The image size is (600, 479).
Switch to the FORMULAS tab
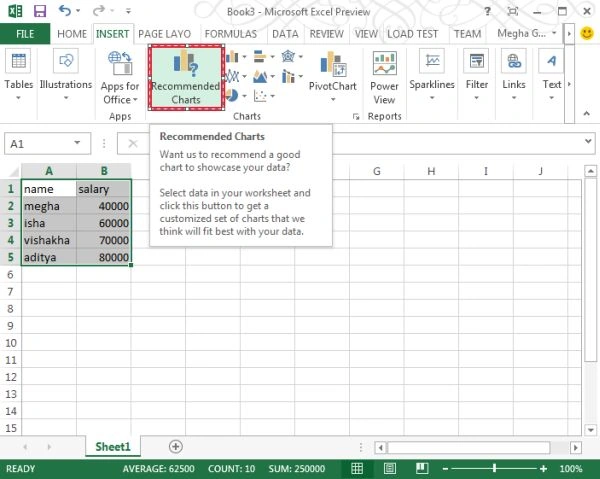pos(231,34)
